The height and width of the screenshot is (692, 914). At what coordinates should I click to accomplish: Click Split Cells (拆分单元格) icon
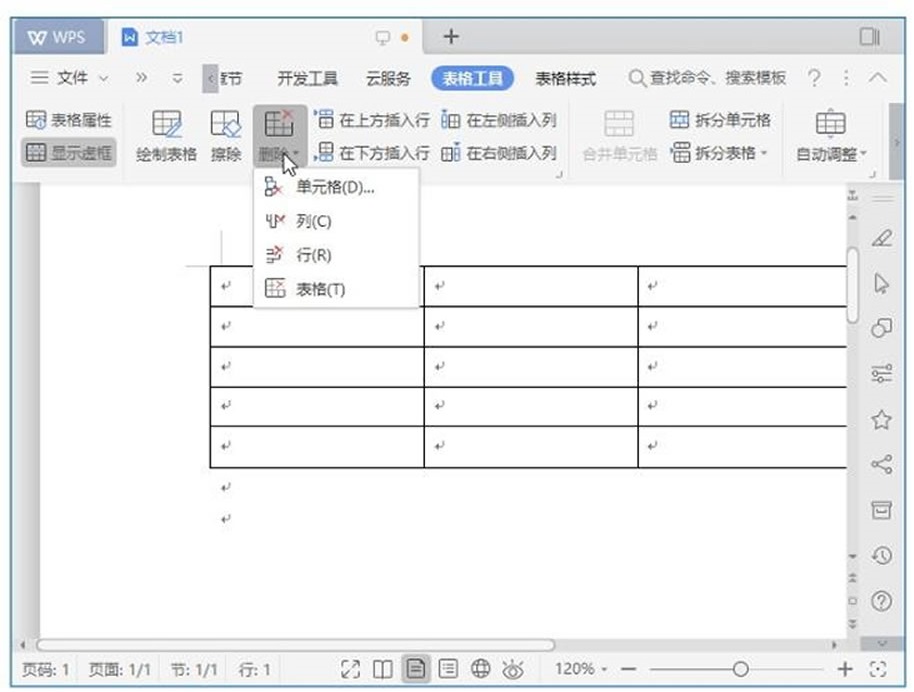[x=680, y=120]
